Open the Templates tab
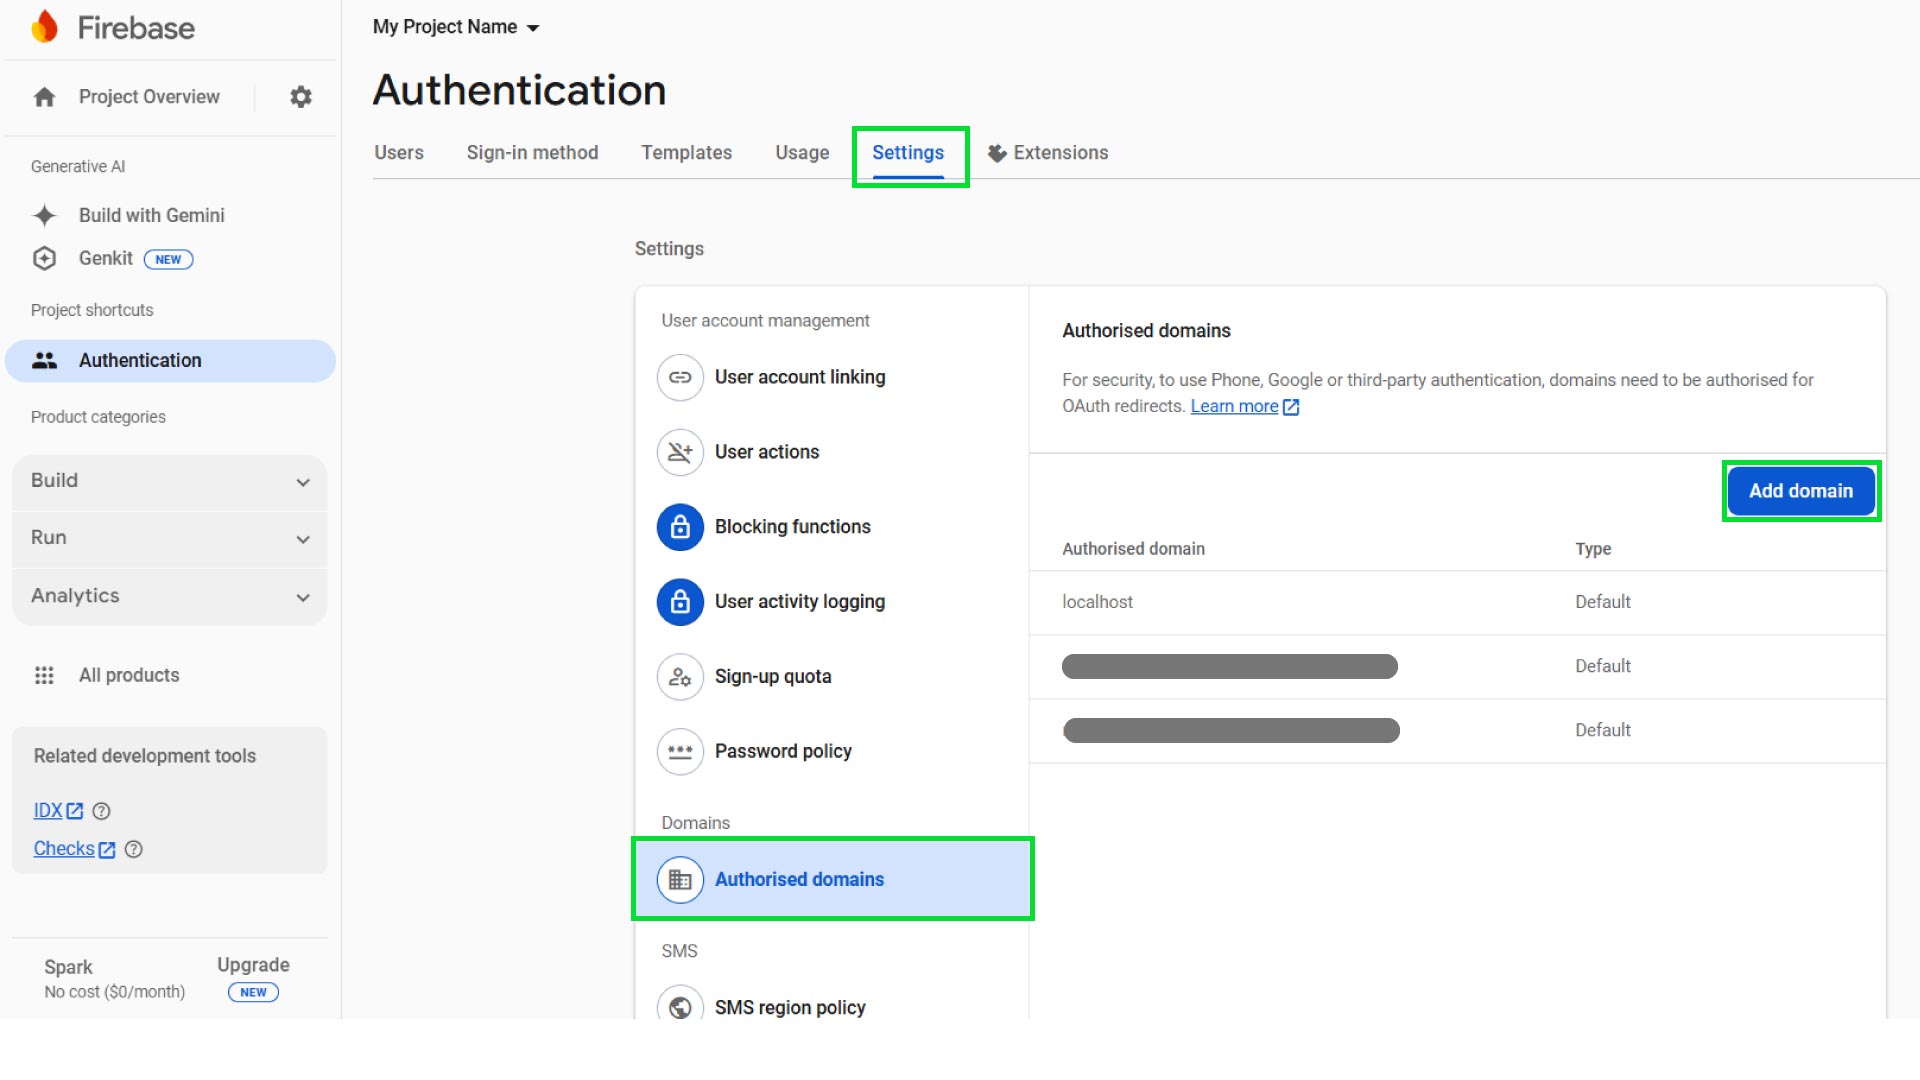This screenshot has height=1080, width=1920. point(686,152)
